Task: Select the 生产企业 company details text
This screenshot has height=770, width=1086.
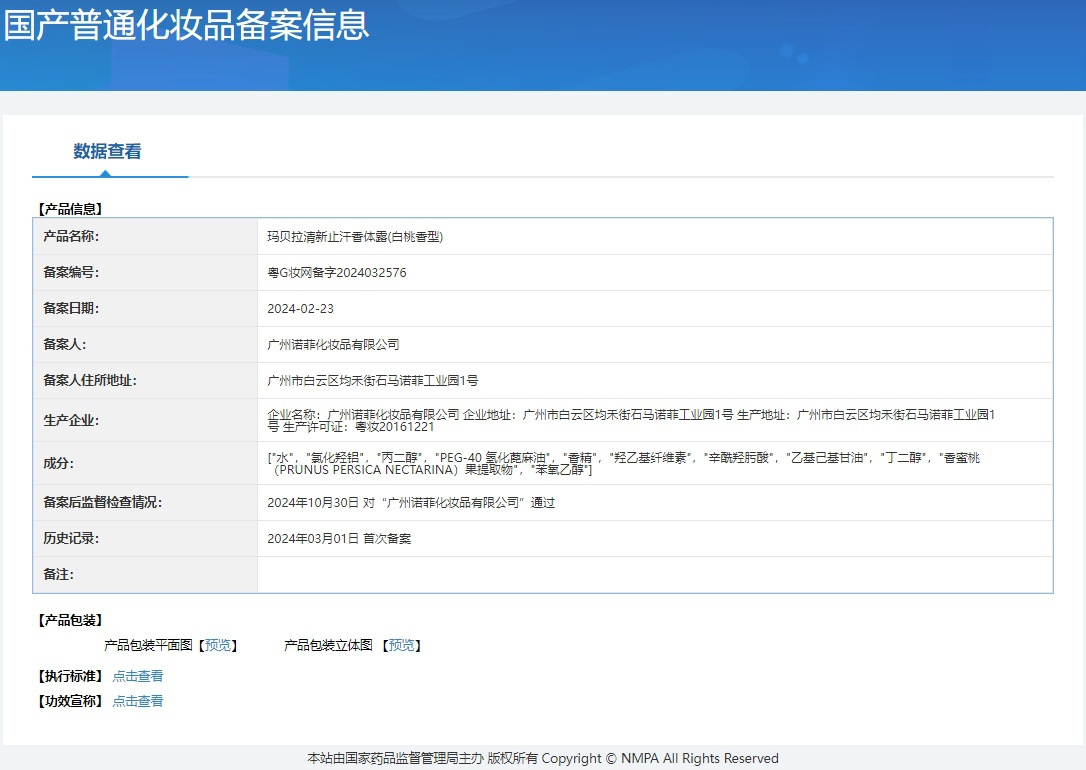Action: point(631,420)
